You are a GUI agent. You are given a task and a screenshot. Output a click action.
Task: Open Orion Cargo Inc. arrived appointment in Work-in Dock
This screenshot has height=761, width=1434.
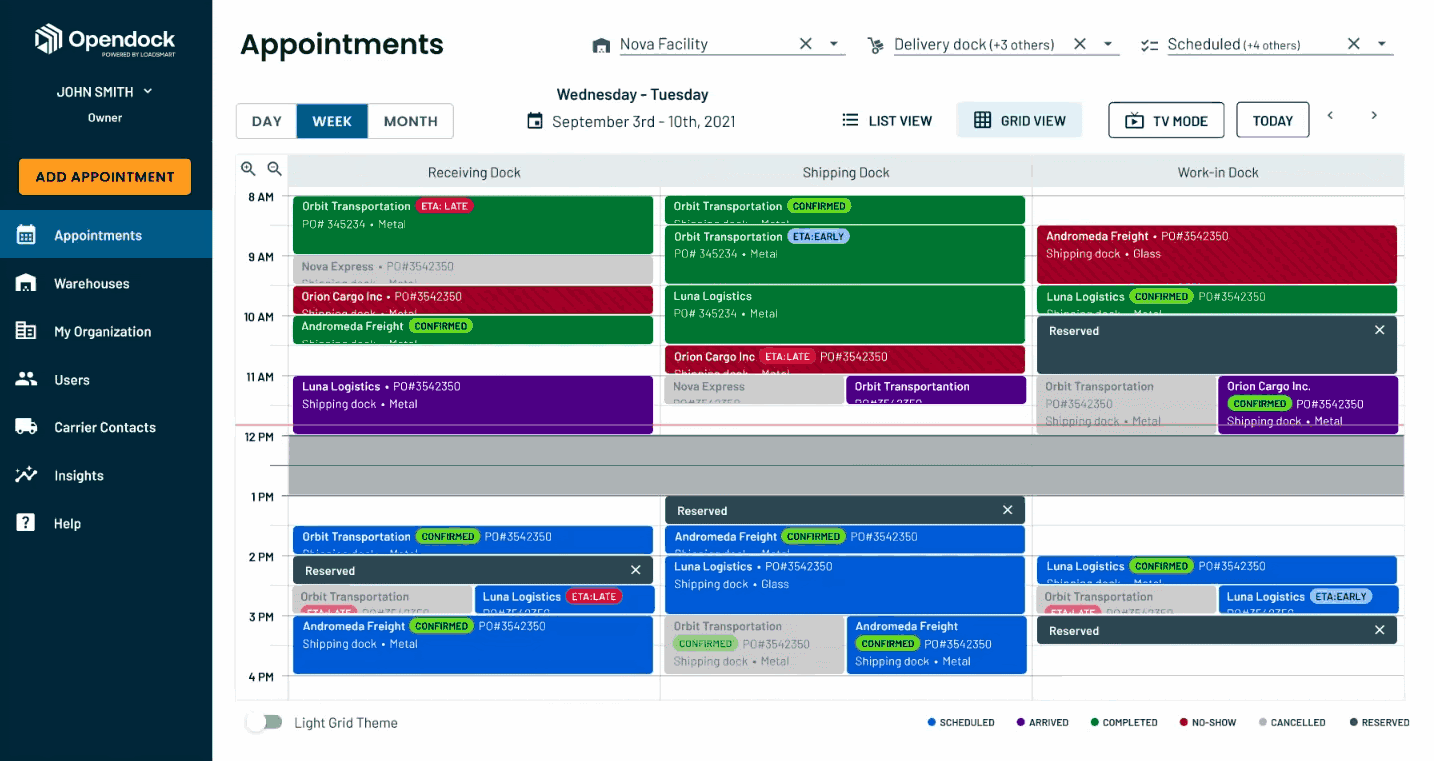(1307, 405)
